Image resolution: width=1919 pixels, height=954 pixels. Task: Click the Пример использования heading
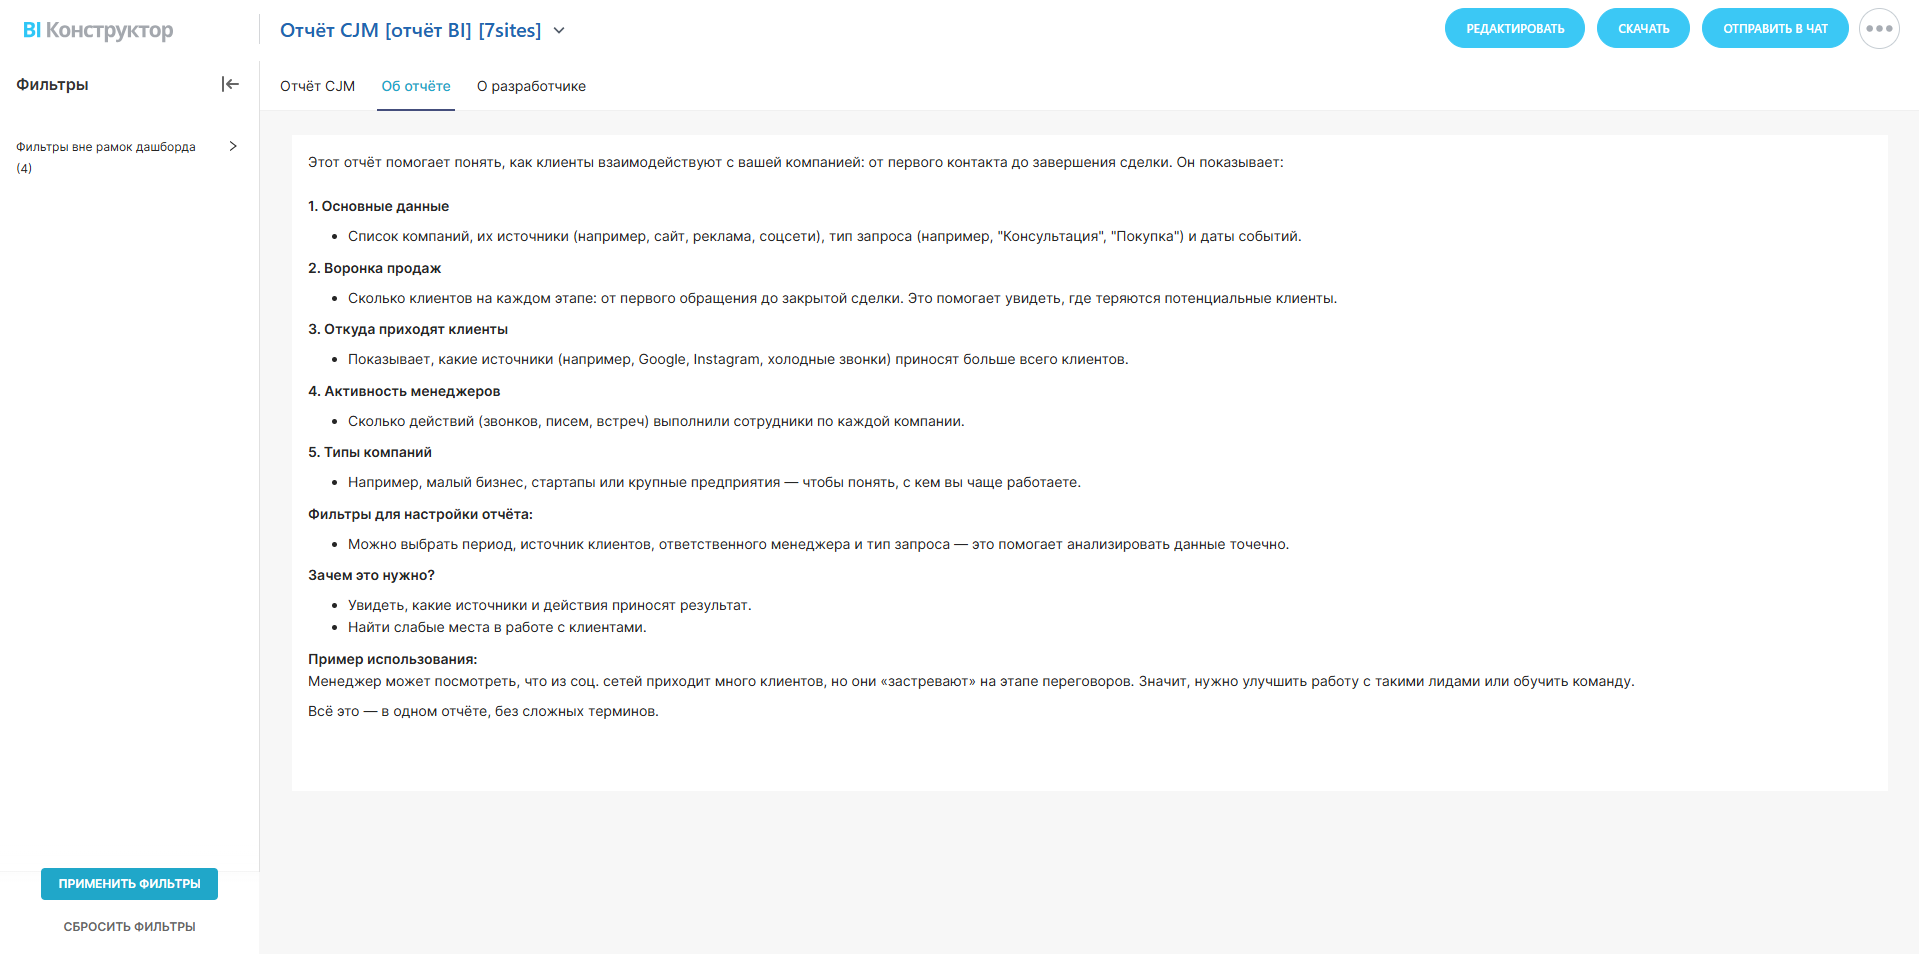(x=392, y=659)
